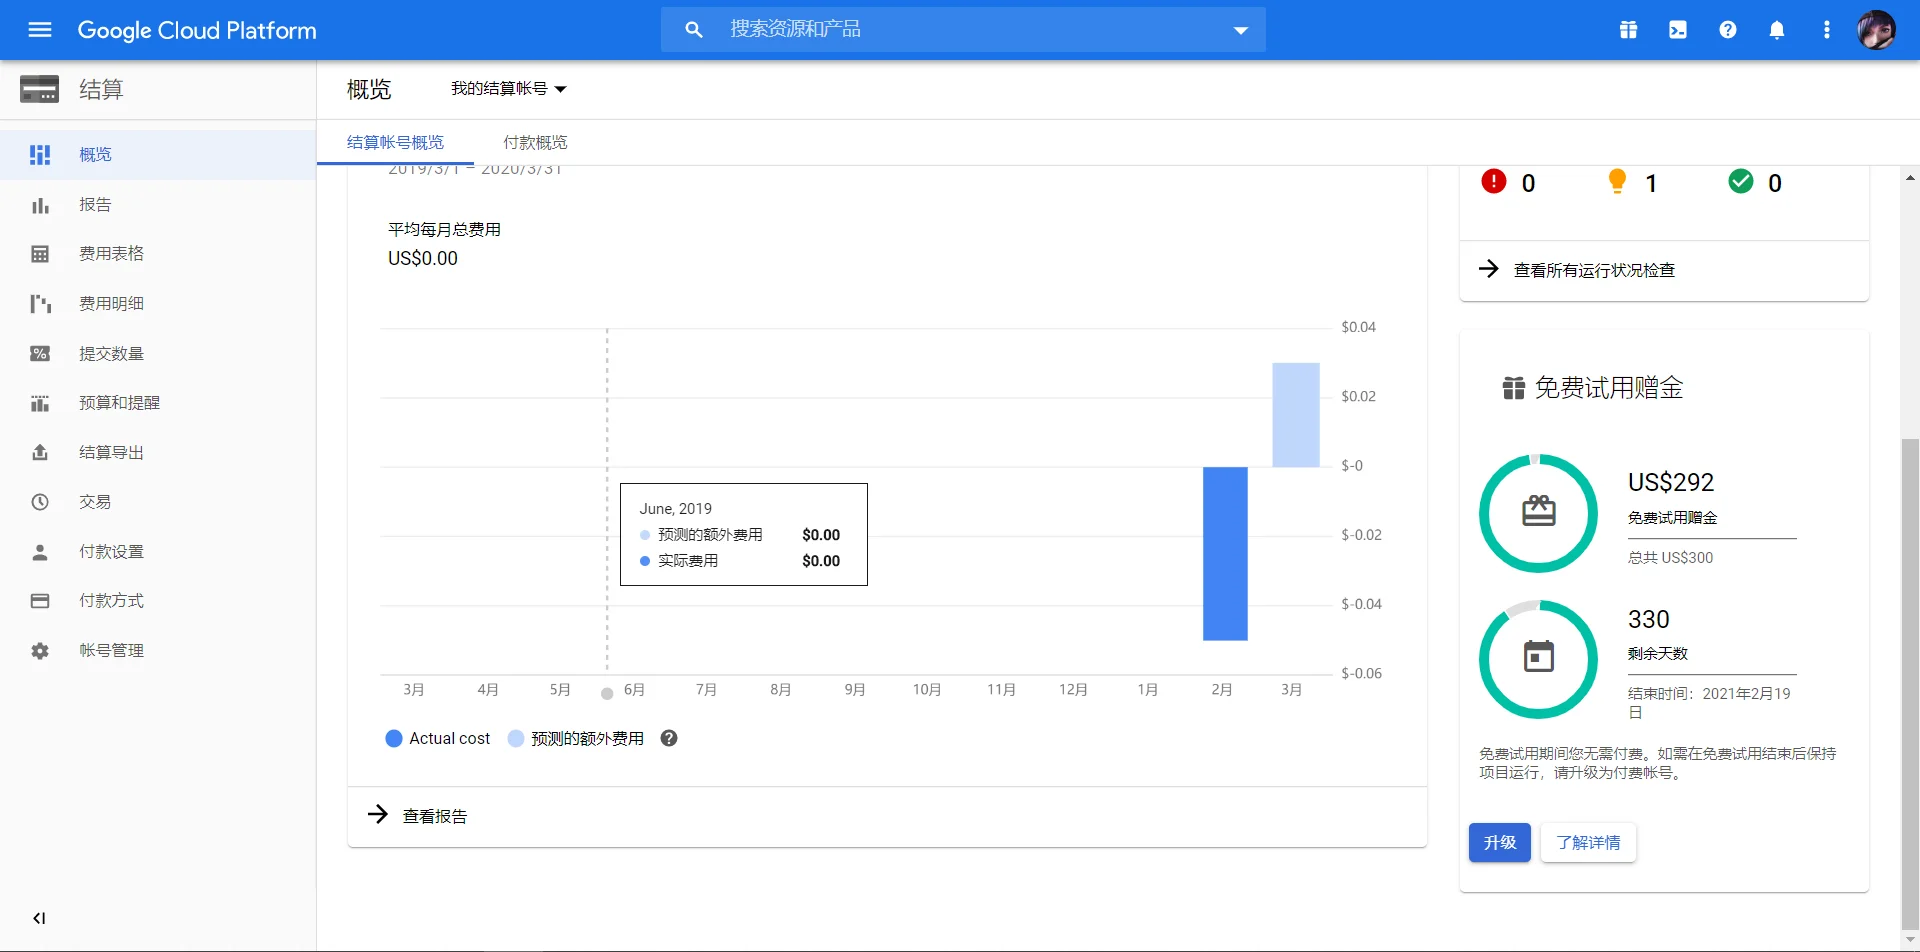Open 交易 in the sidebar
Screen dimensions: 1920x952
click(158, 502)
